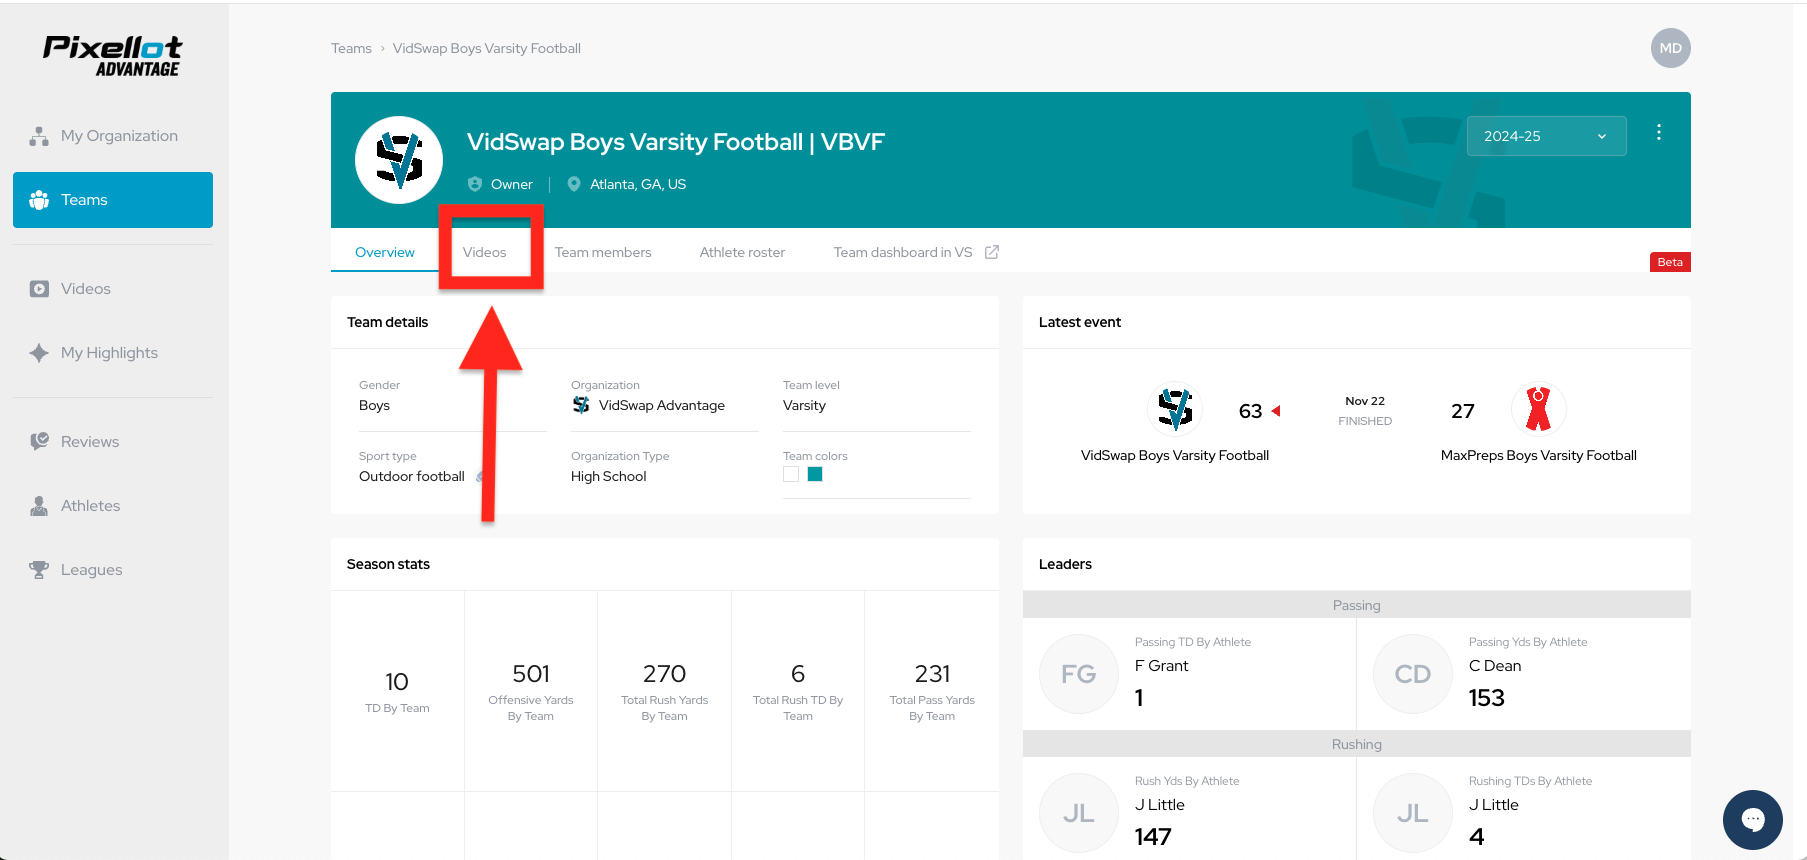The height and width of the screenshot is (860, 1807).
Task: Select the white team color swatch
Action: tap(791, 474)
